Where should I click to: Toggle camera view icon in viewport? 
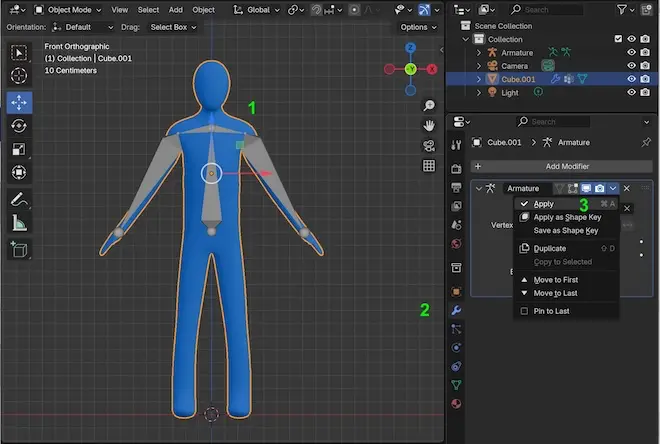click(x=429, y=146)
